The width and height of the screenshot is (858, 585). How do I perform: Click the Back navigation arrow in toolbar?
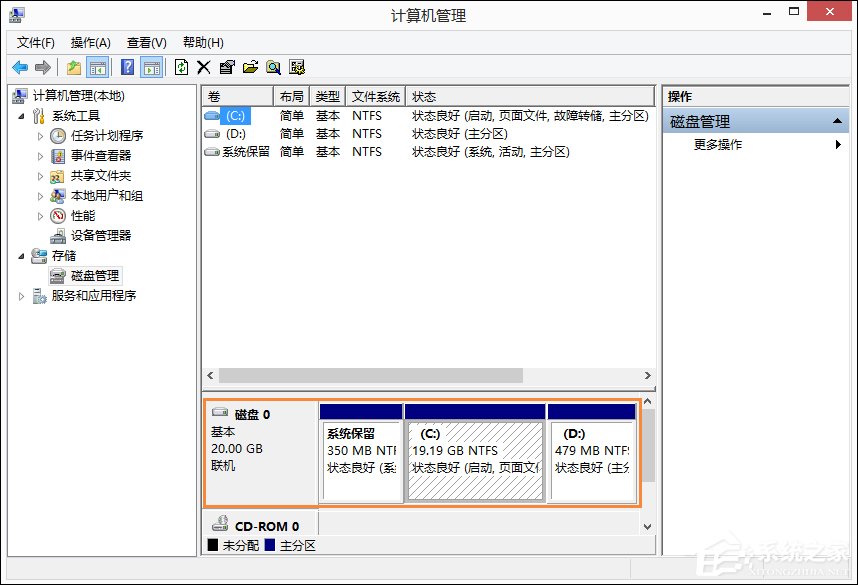point(22,66)
